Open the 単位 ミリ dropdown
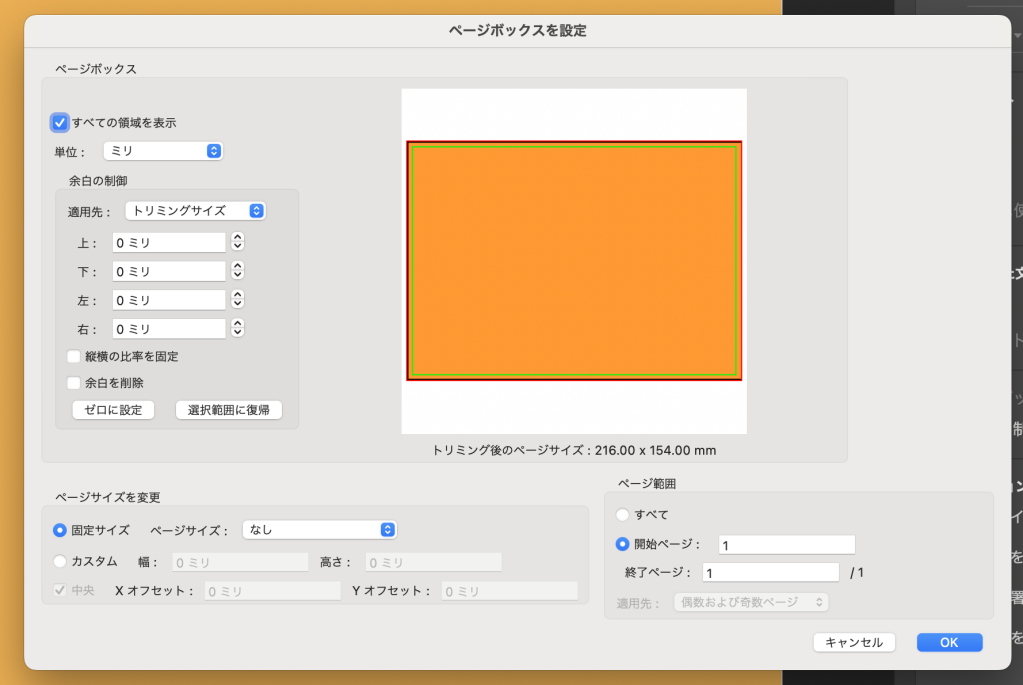 coord(162,151)
